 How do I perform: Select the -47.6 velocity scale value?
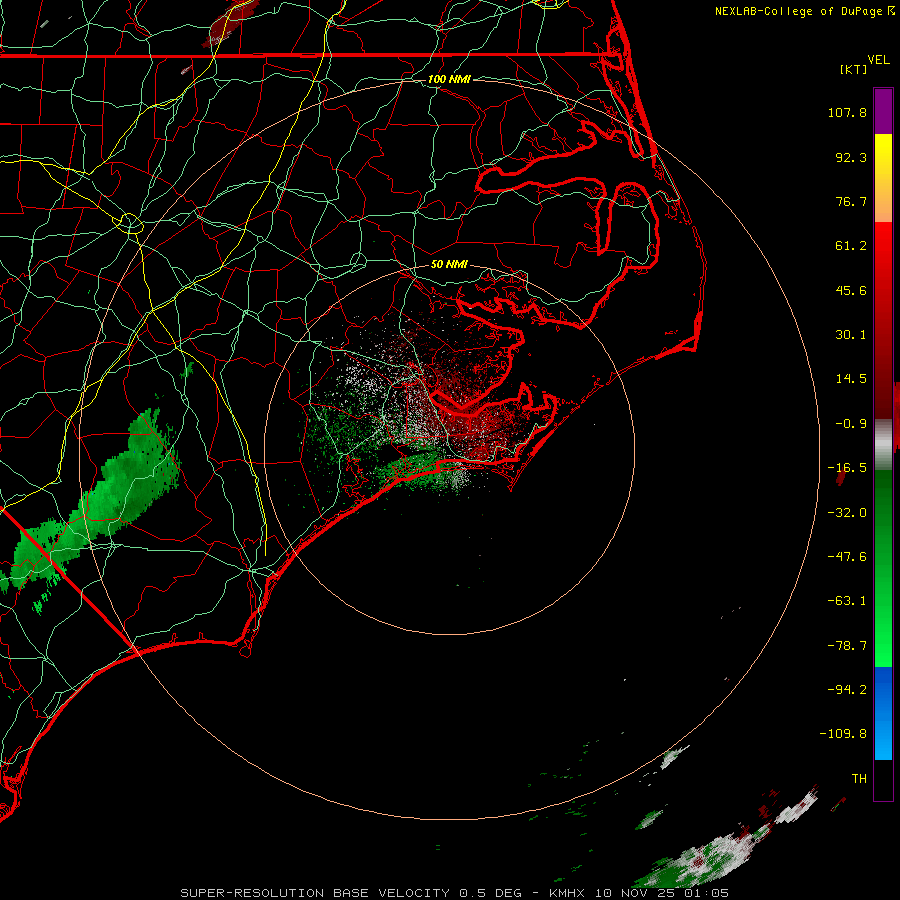tap(847, 557)
